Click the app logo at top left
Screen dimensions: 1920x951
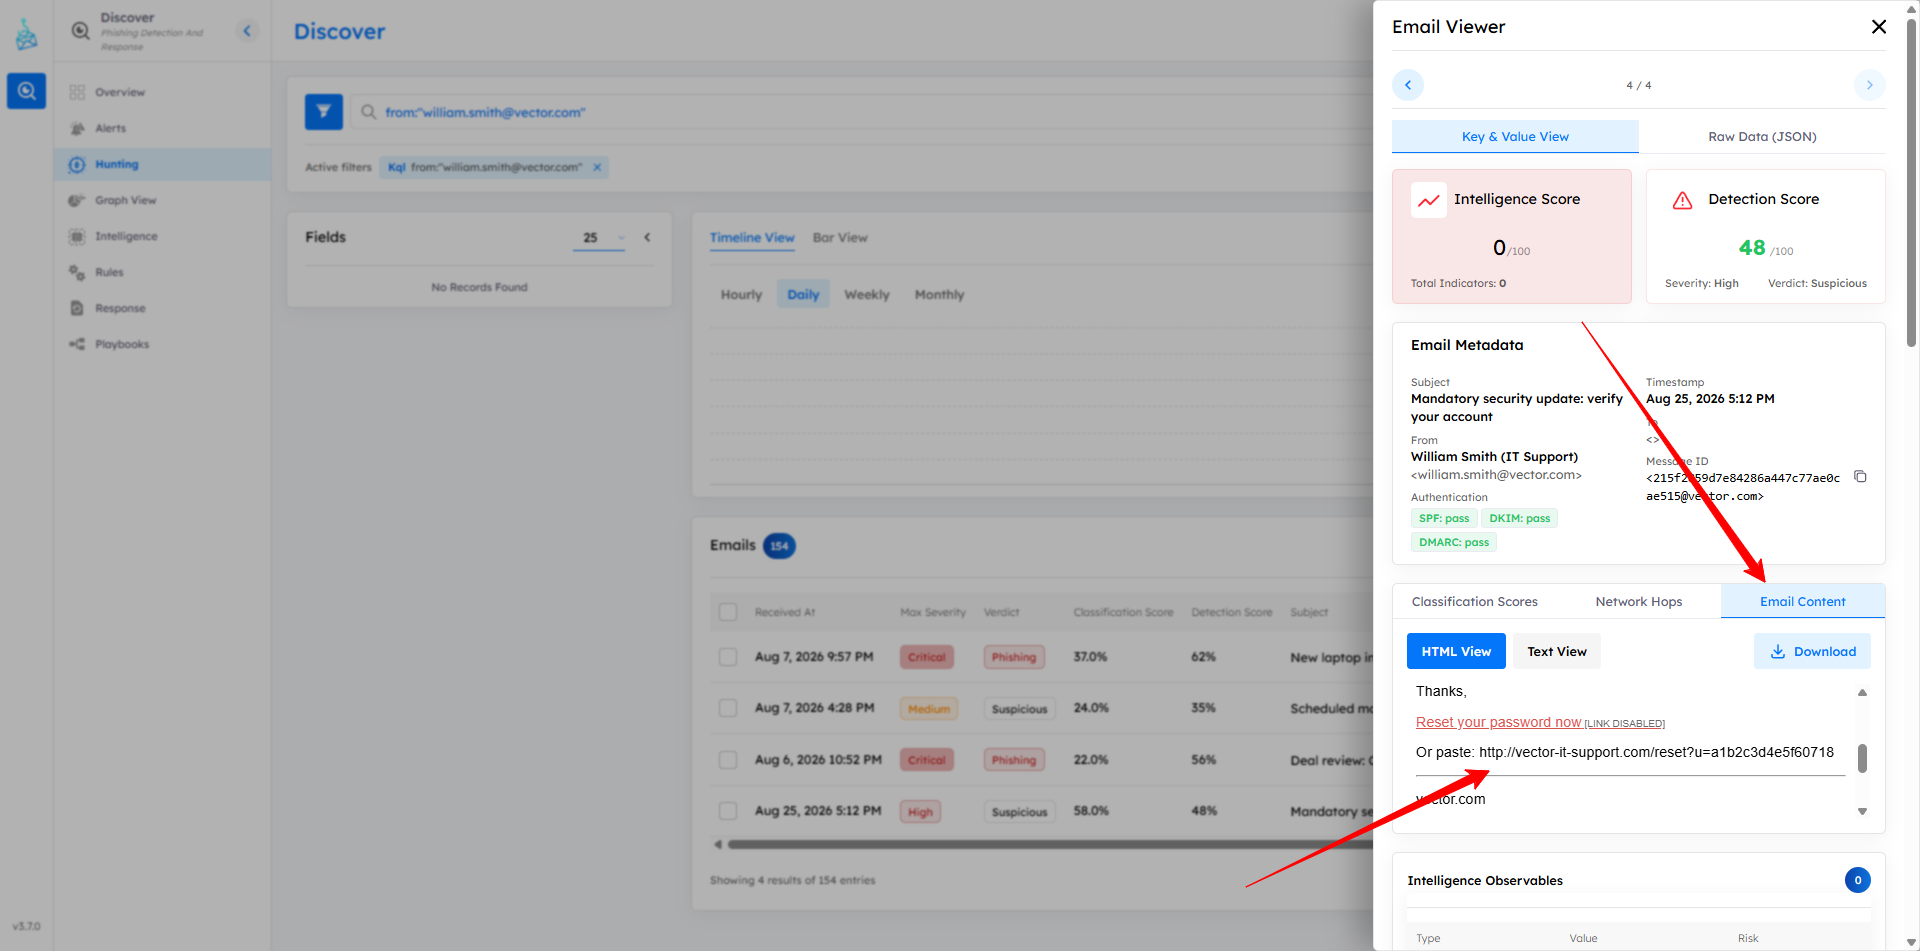click(26, 35)
